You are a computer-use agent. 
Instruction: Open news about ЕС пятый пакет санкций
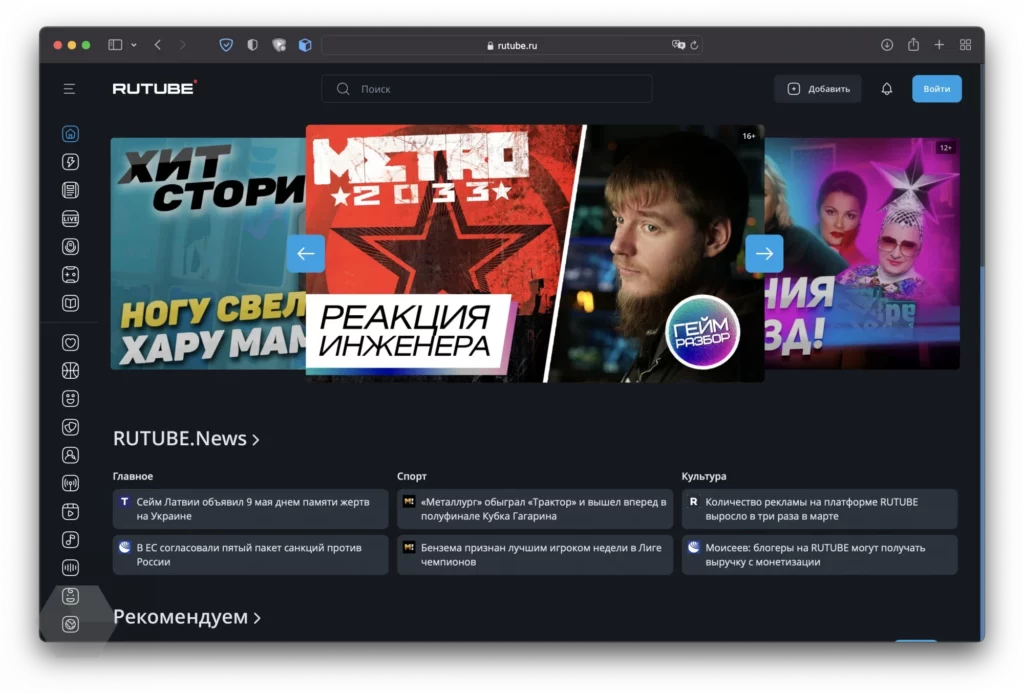250,554
